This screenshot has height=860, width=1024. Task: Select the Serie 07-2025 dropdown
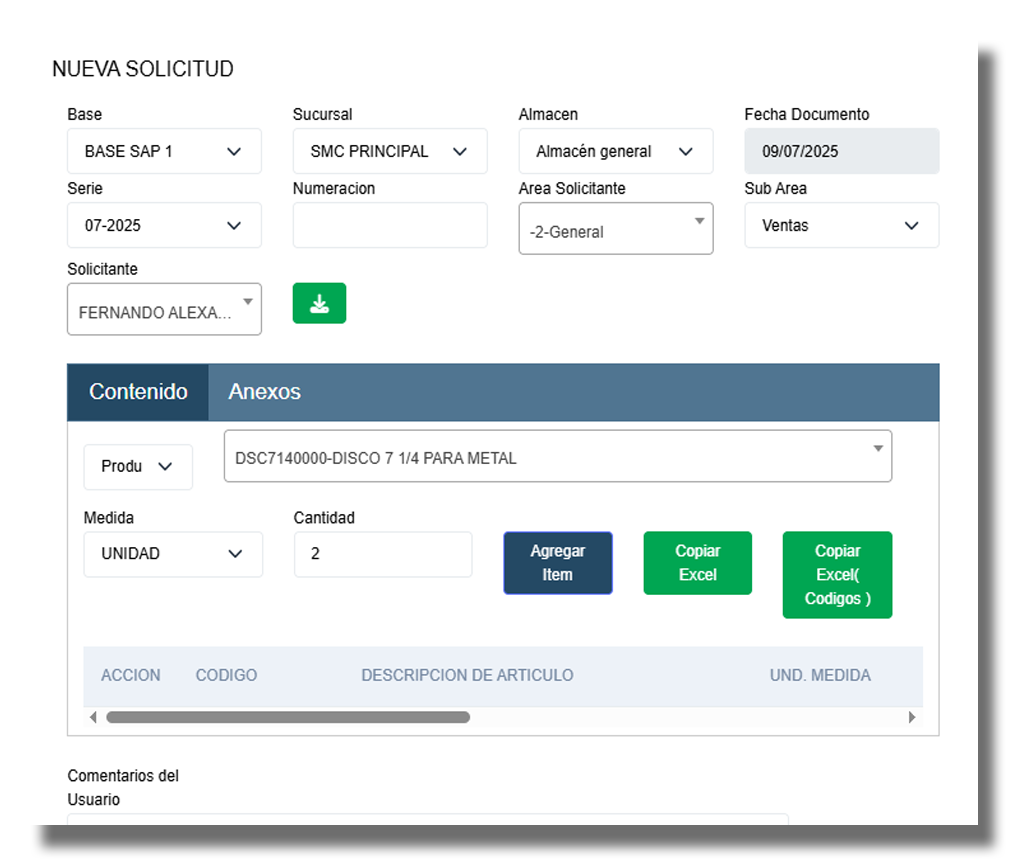click(164, 225)
